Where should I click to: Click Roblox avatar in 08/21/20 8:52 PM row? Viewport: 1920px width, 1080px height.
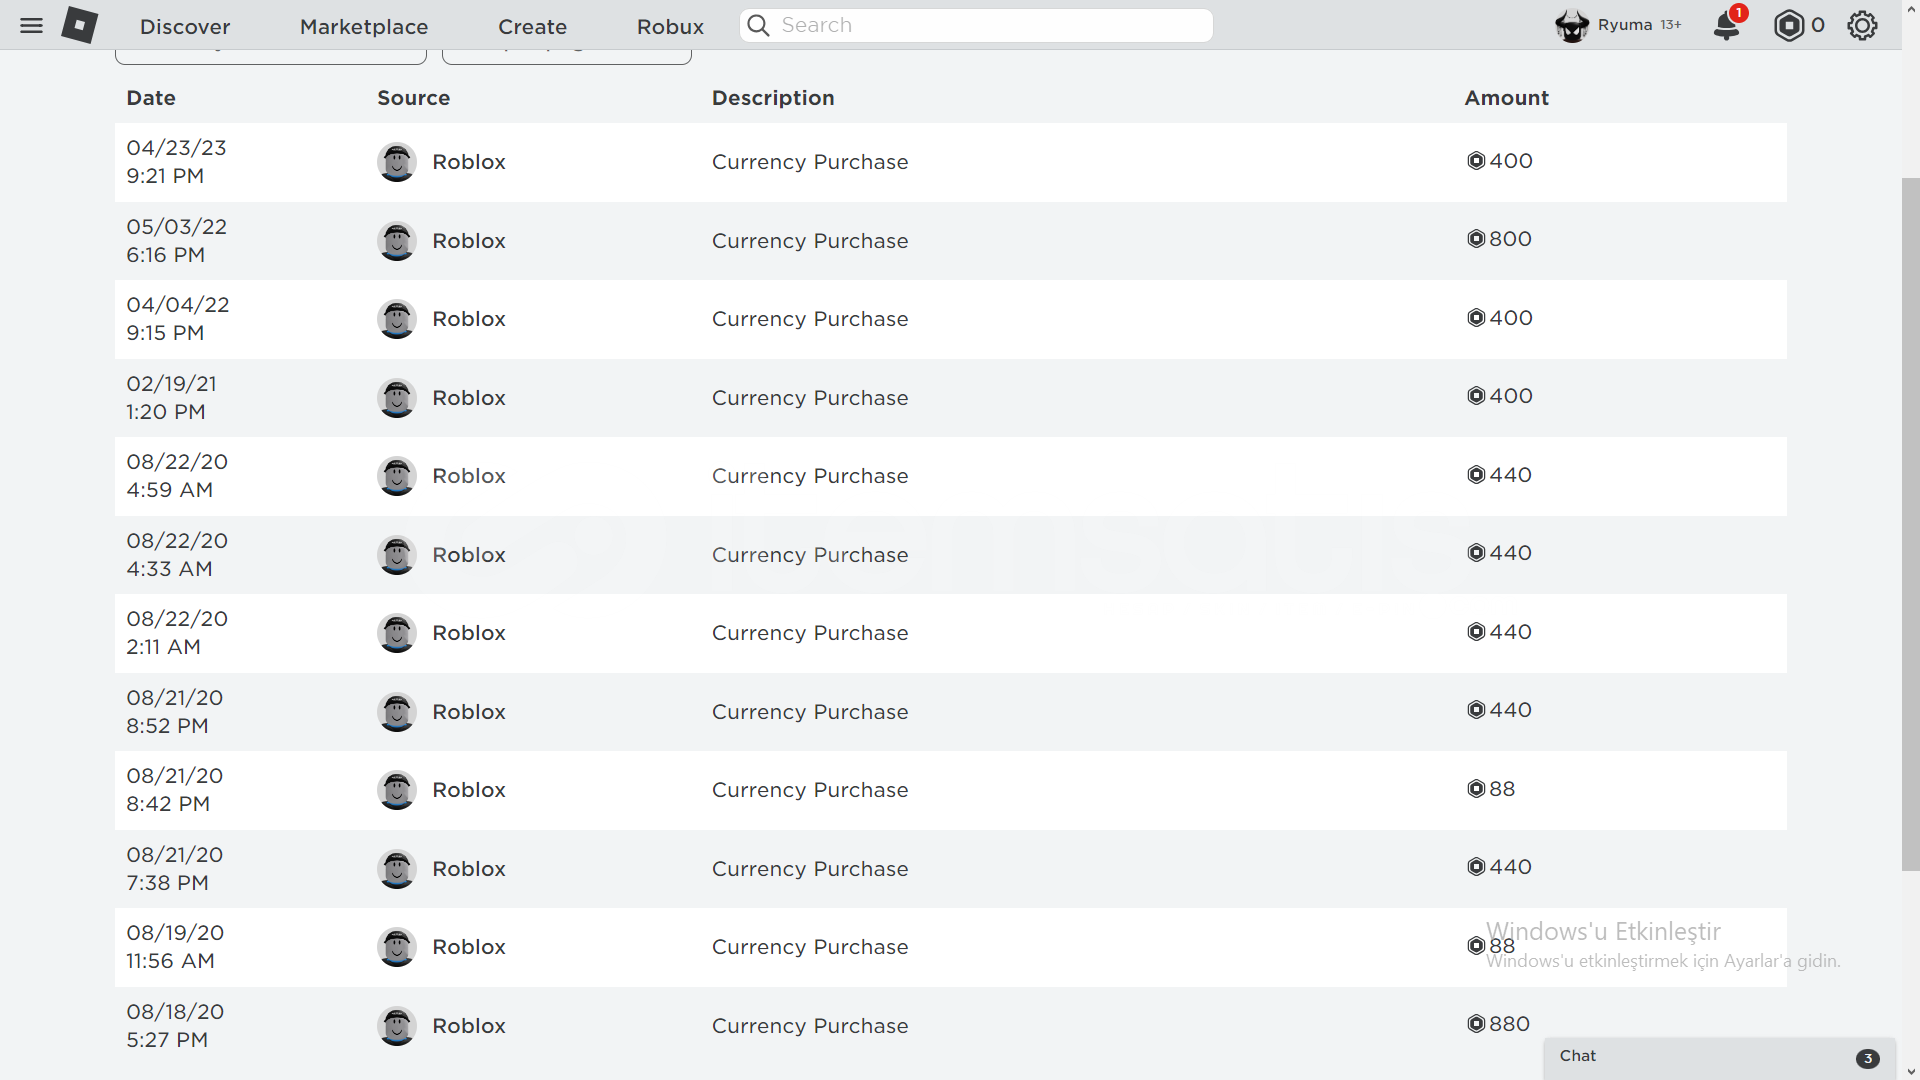(x=397, y=712)
